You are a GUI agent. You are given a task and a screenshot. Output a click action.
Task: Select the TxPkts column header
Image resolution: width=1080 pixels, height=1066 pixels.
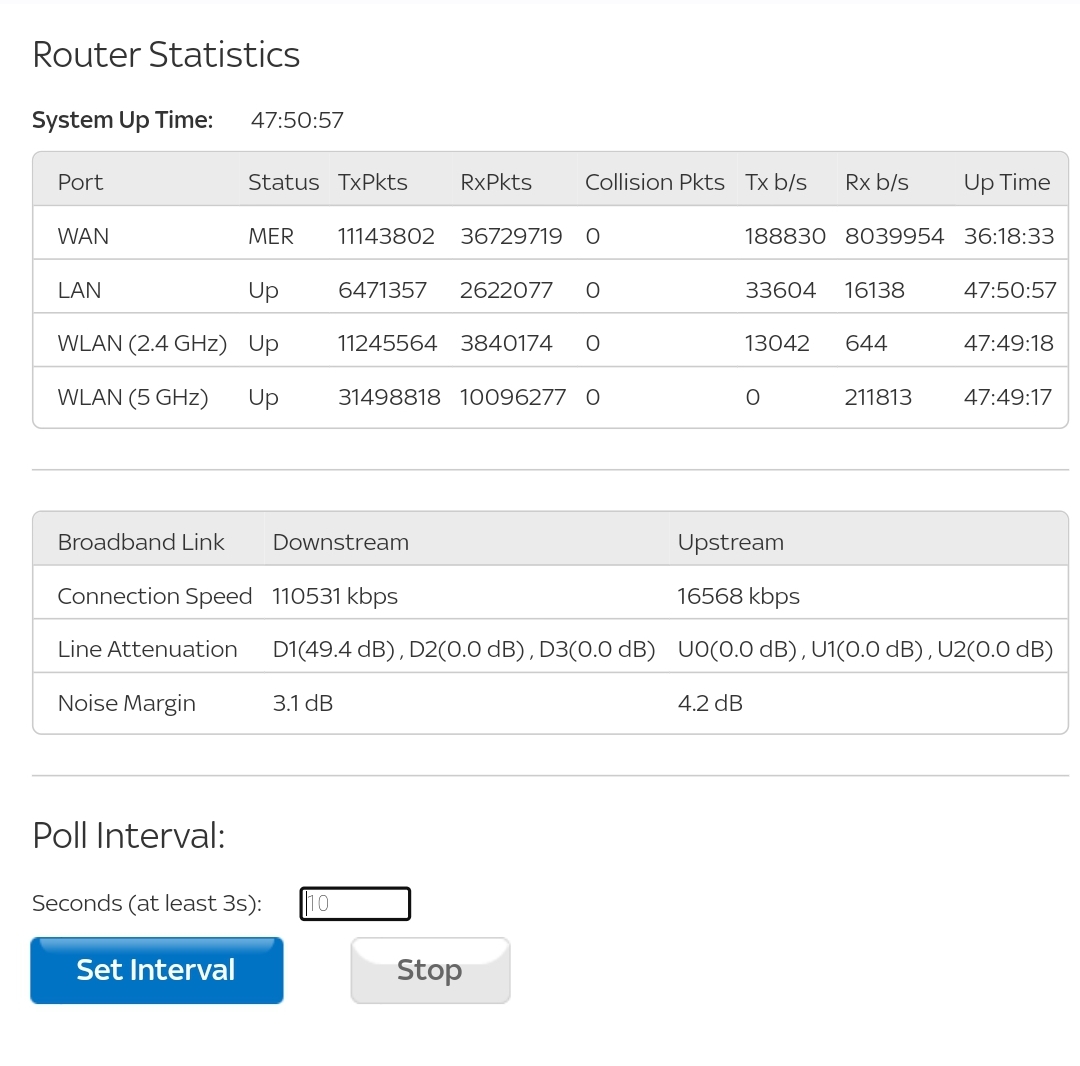click(372, 182)
